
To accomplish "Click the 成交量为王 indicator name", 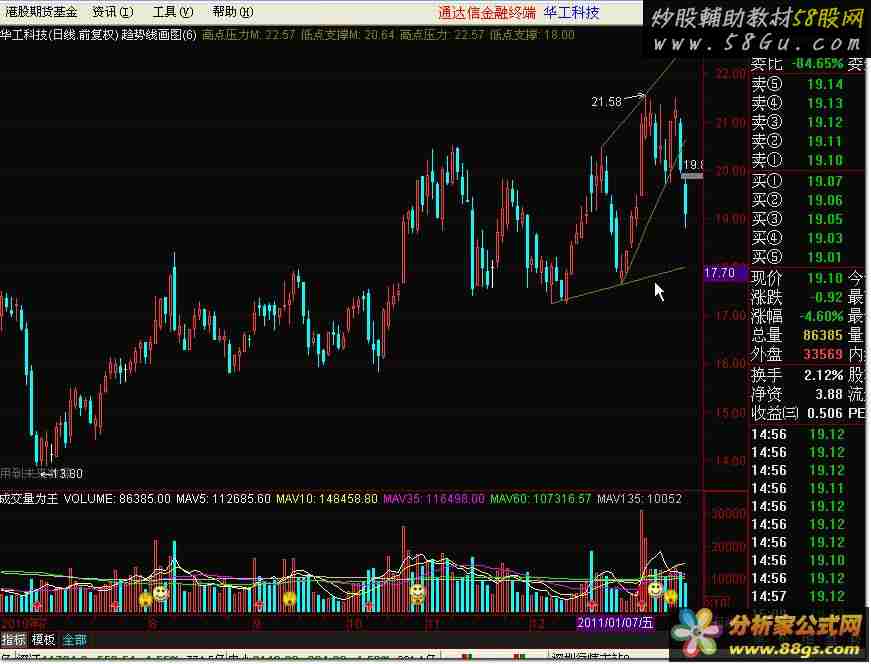I will pyautogui.click(x=29, y=499).
